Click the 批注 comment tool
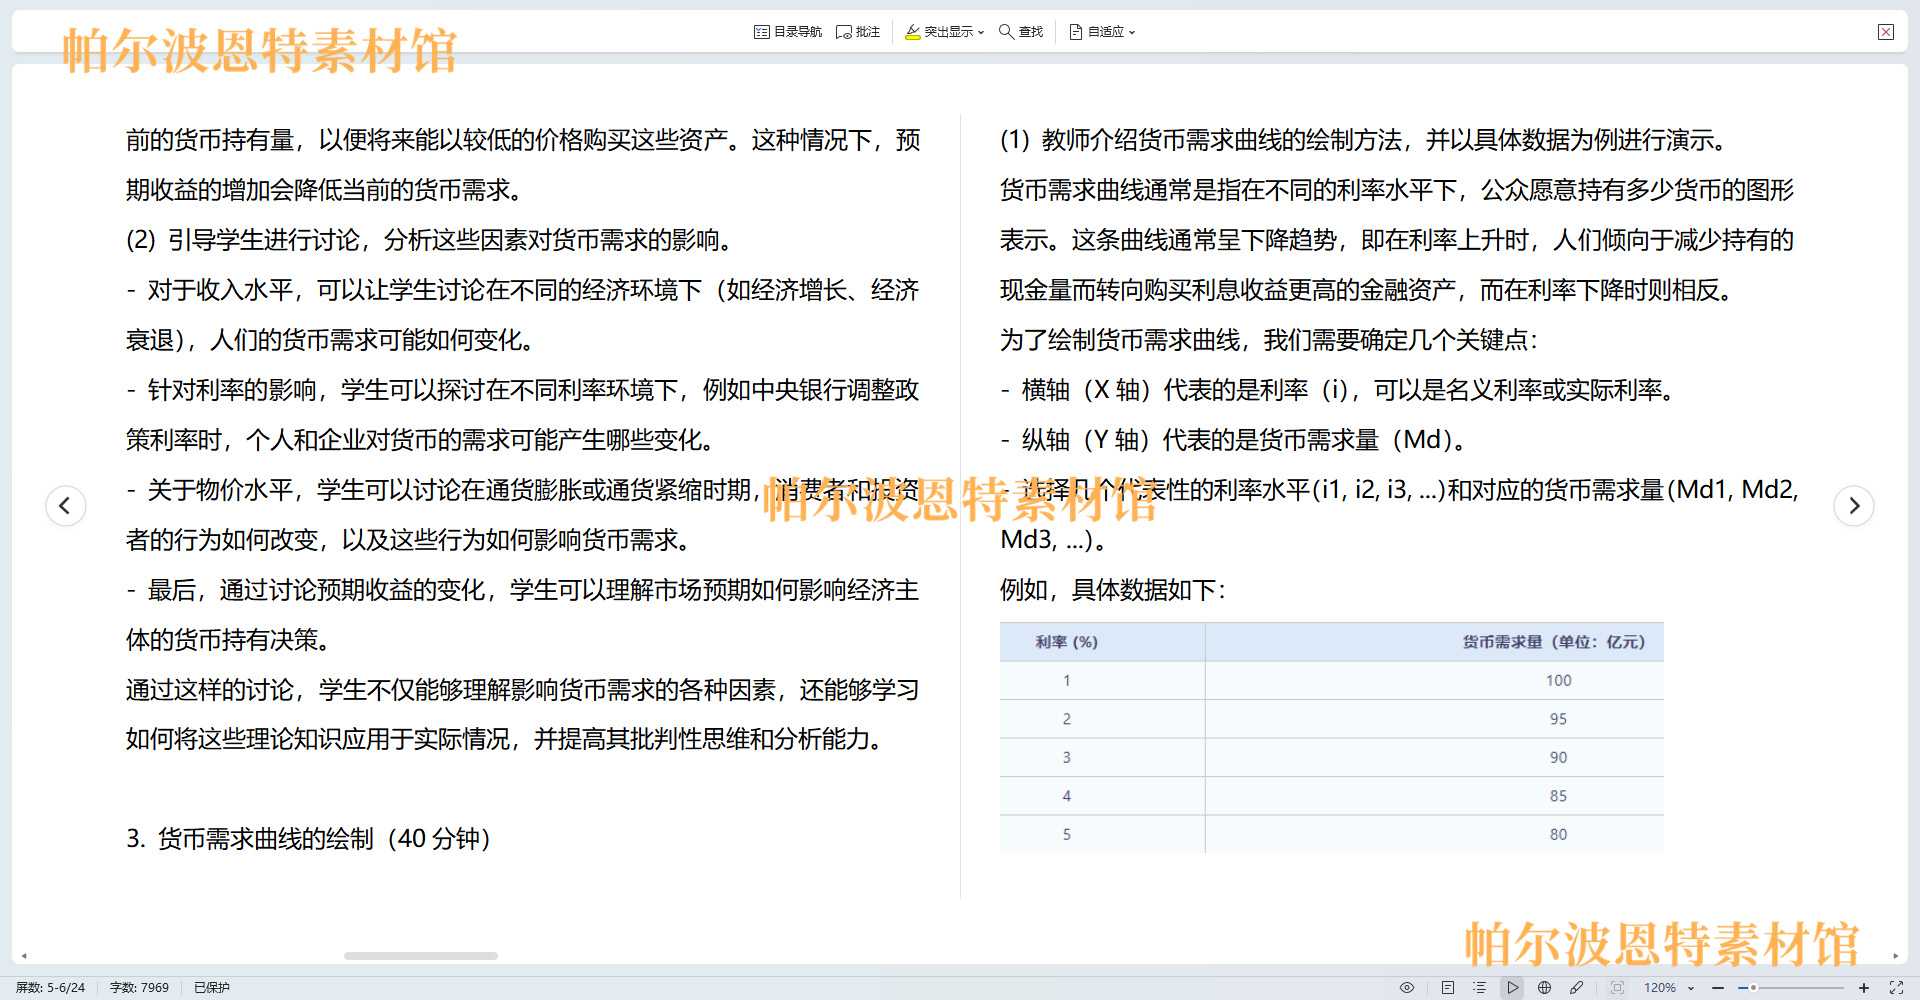 click(x=858, y=32)
